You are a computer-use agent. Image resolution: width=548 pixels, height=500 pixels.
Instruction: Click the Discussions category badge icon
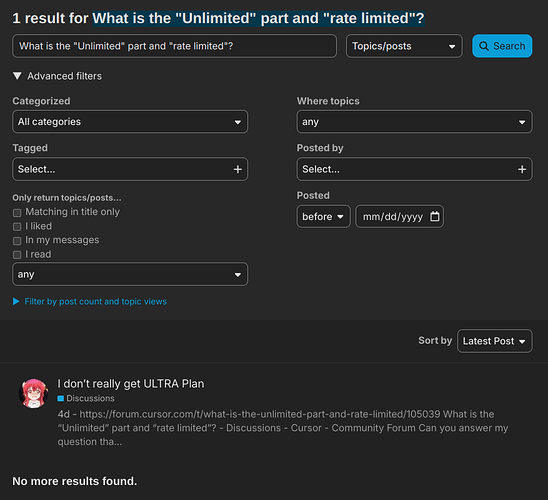point(61,398)
